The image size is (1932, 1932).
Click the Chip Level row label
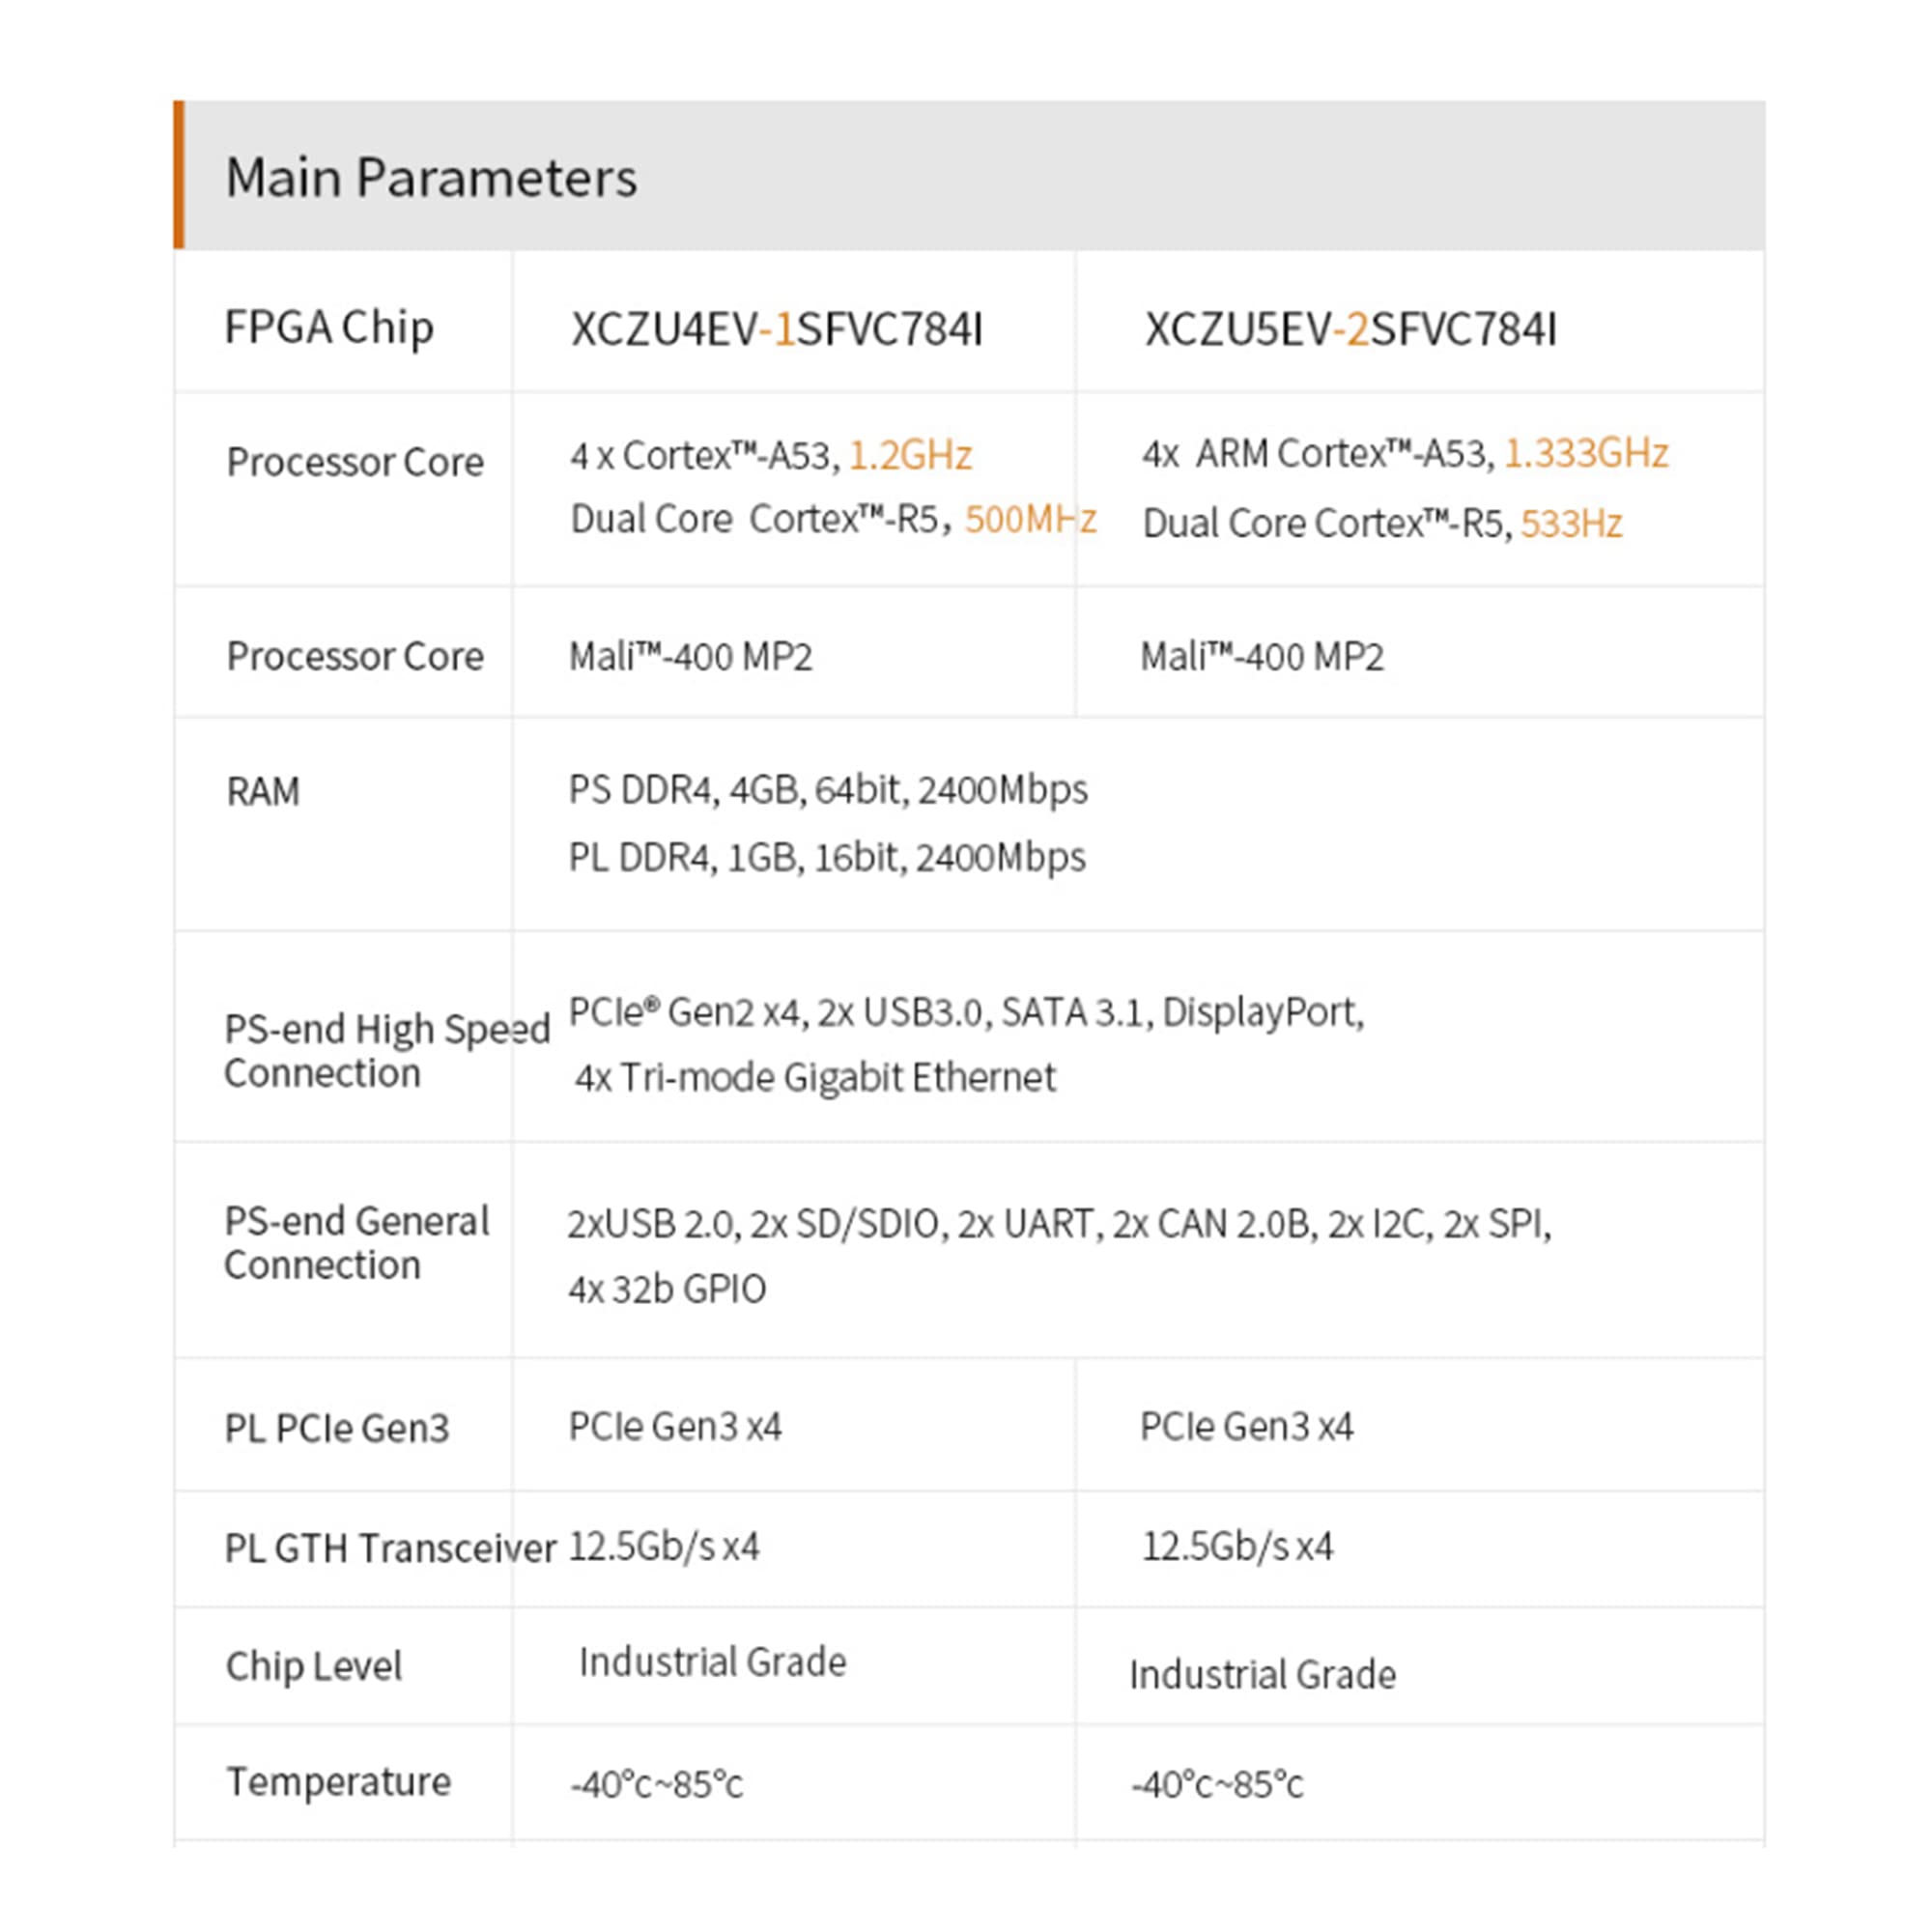click(x=314, y=1666)
